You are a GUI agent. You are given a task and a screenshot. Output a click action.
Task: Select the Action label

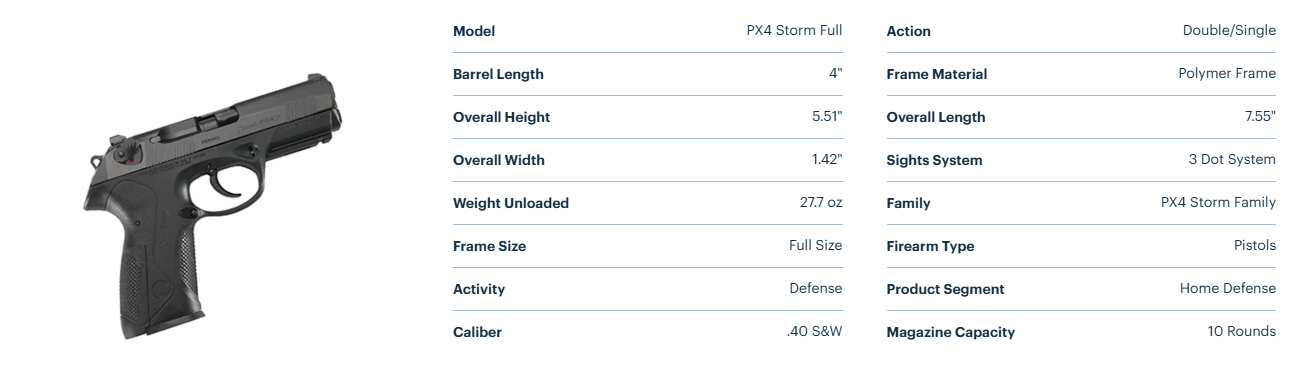pos(908,31)
